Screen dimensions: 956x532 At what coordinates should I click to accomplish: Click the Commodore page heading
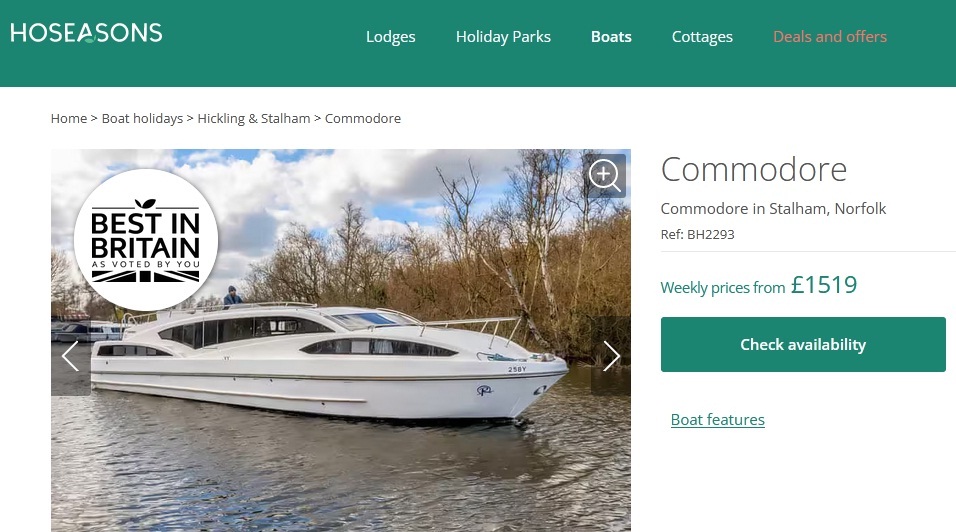754,169
